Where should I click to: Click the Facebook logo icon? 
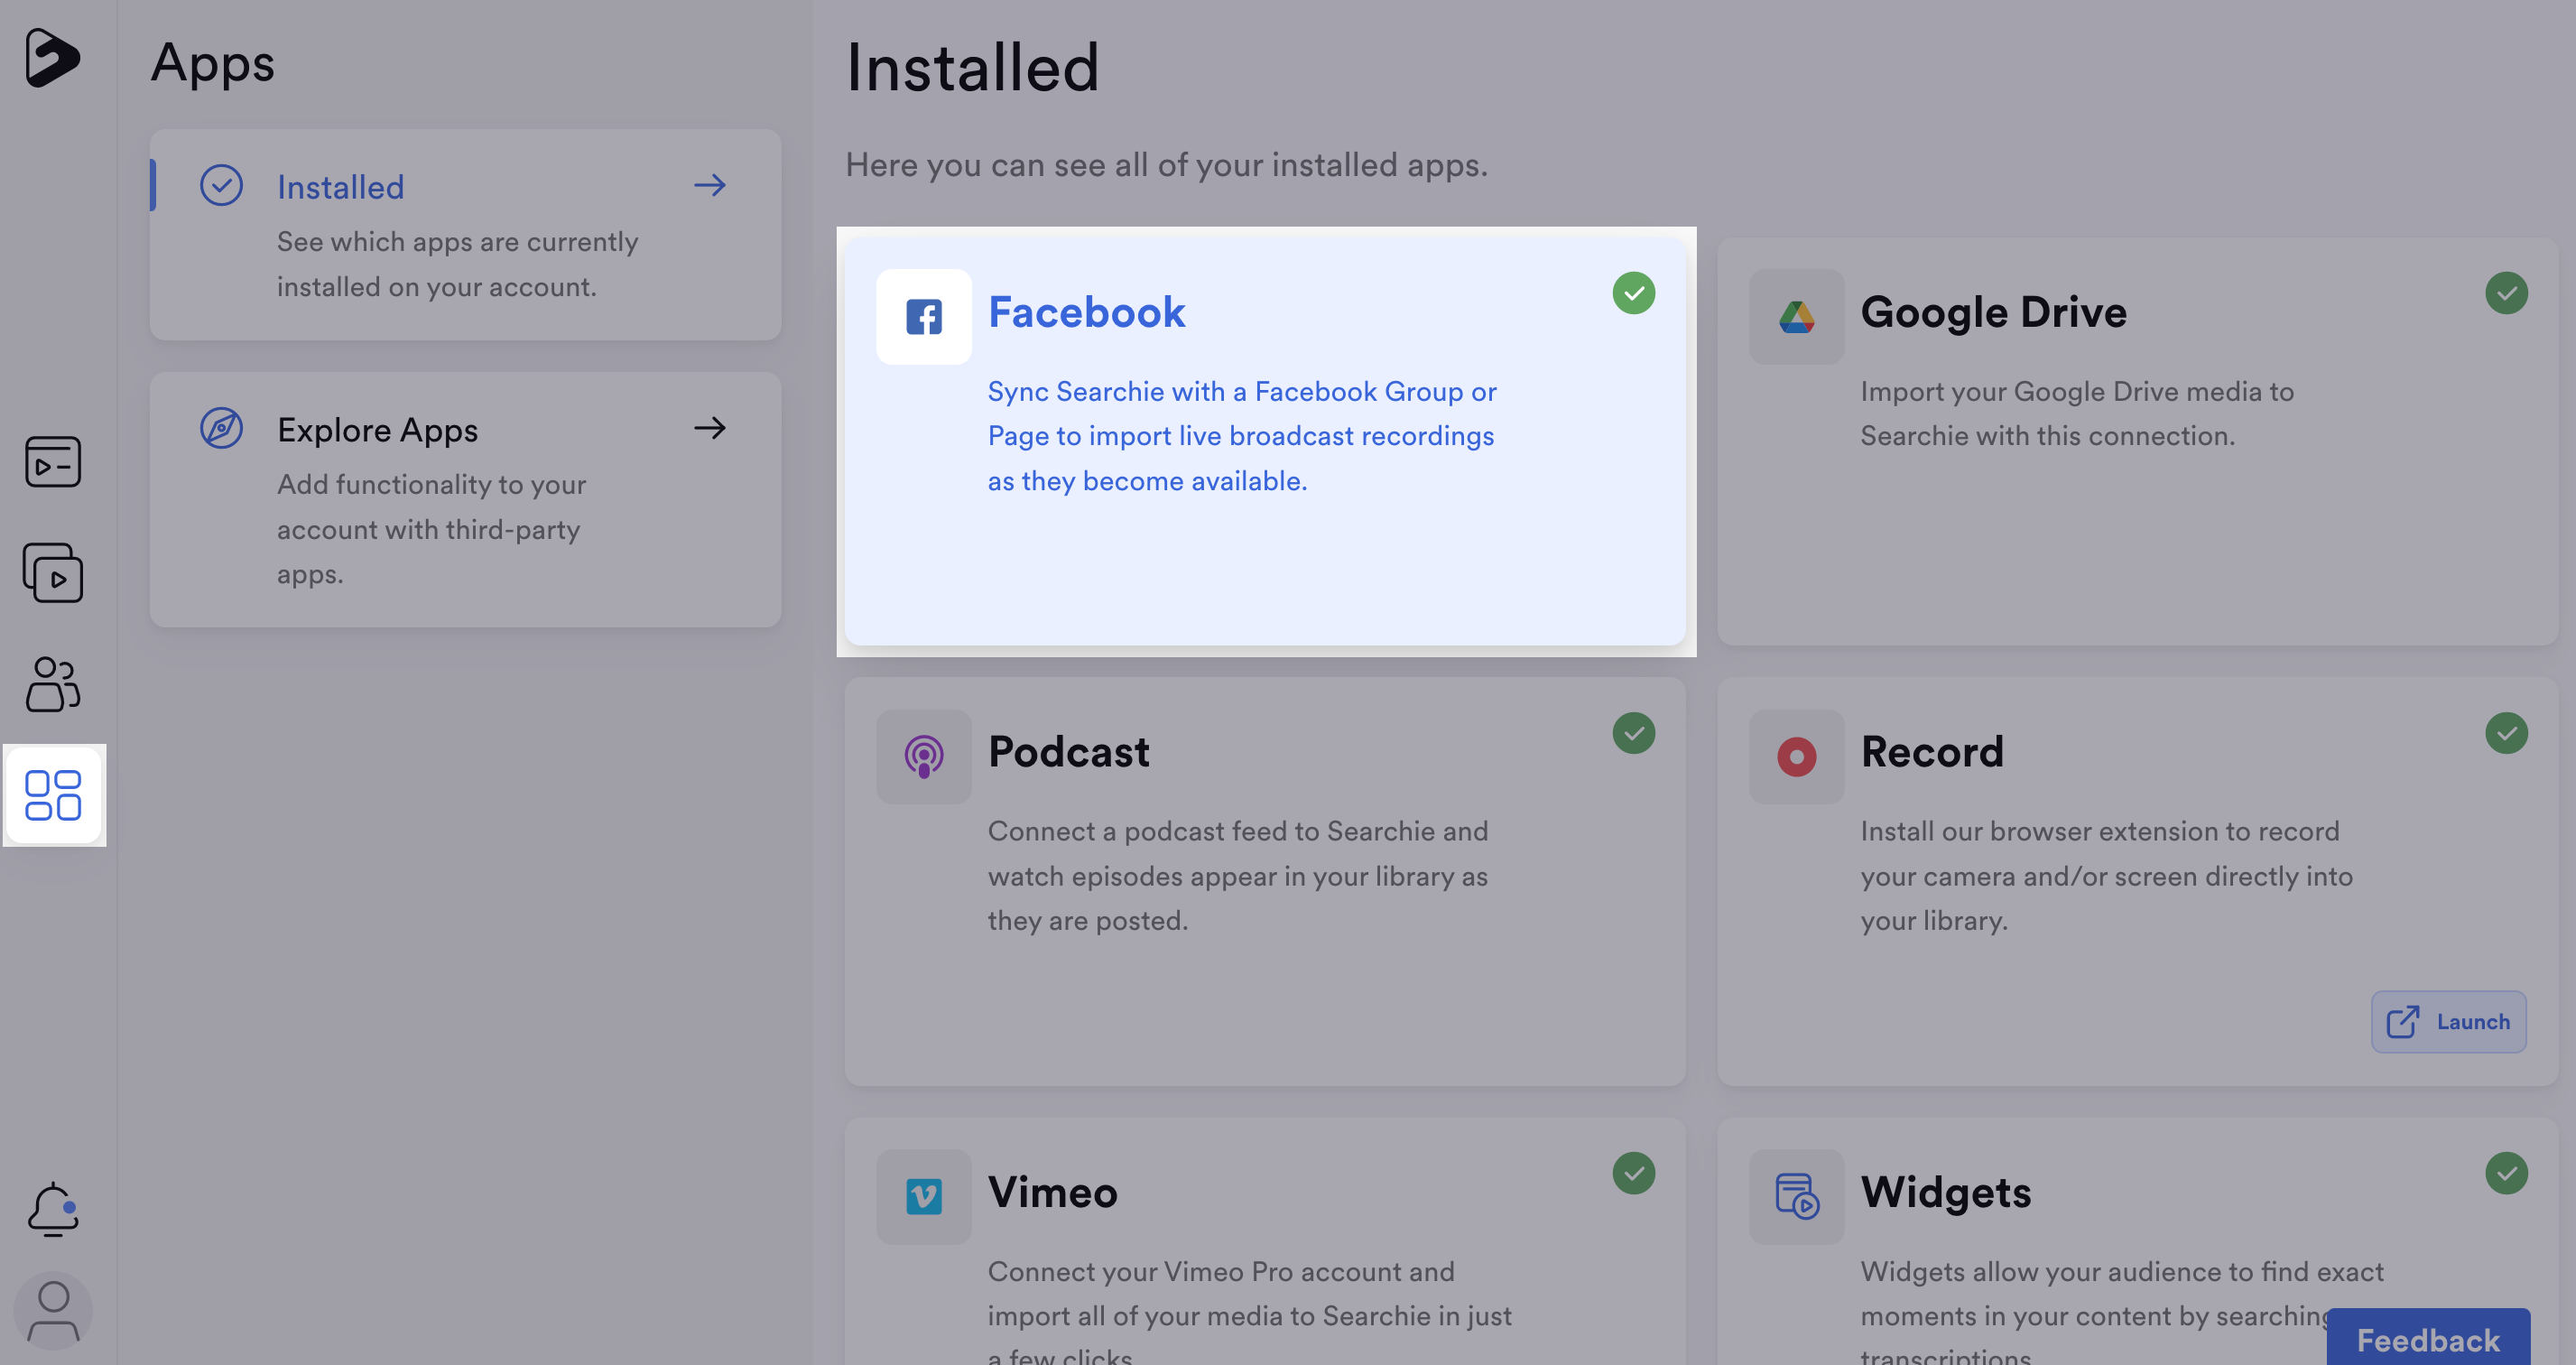923,317
